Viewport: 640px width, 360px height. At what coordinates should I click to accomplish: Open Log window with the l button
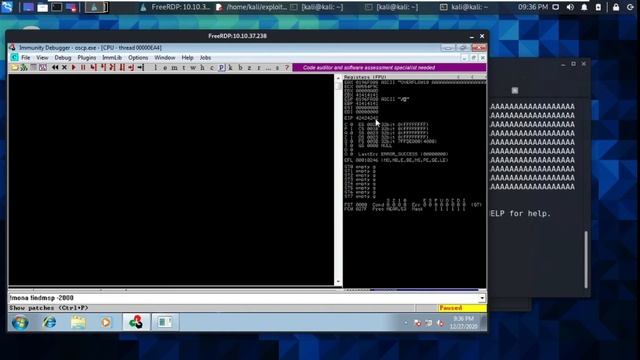[x=156, y=68]
